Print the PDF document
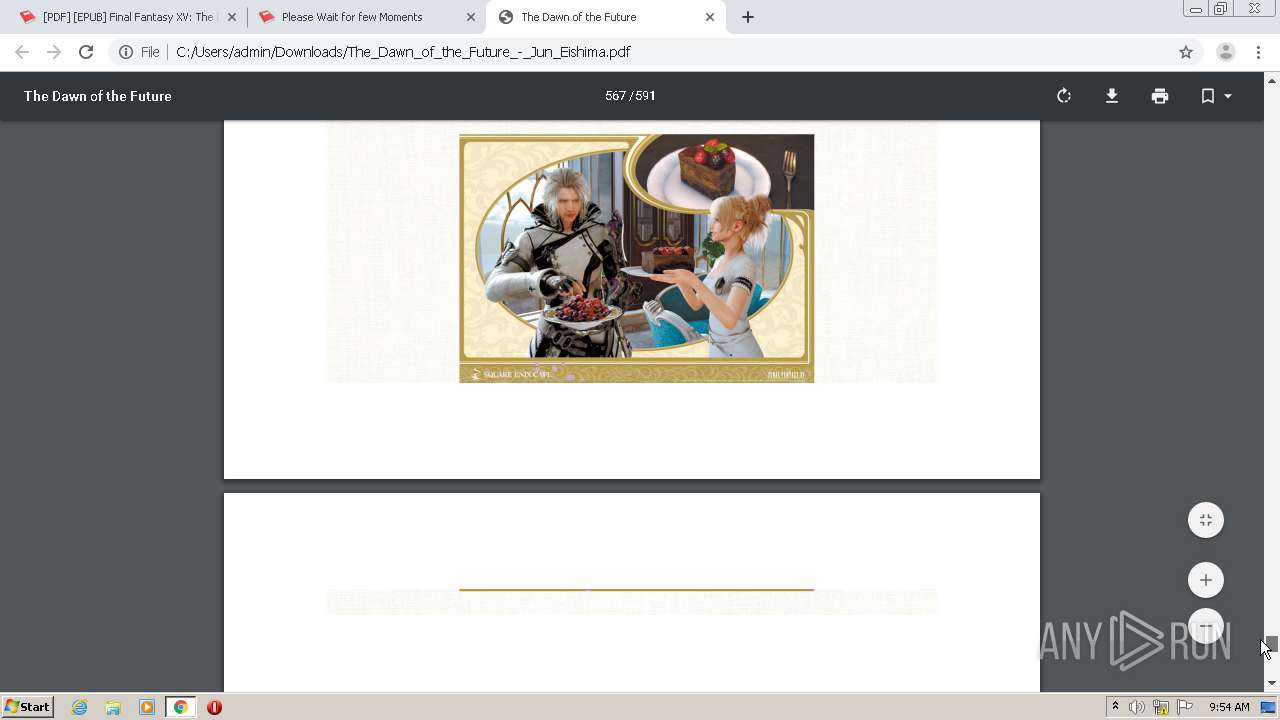The image size is (1280, 720). coord(1160,96)
